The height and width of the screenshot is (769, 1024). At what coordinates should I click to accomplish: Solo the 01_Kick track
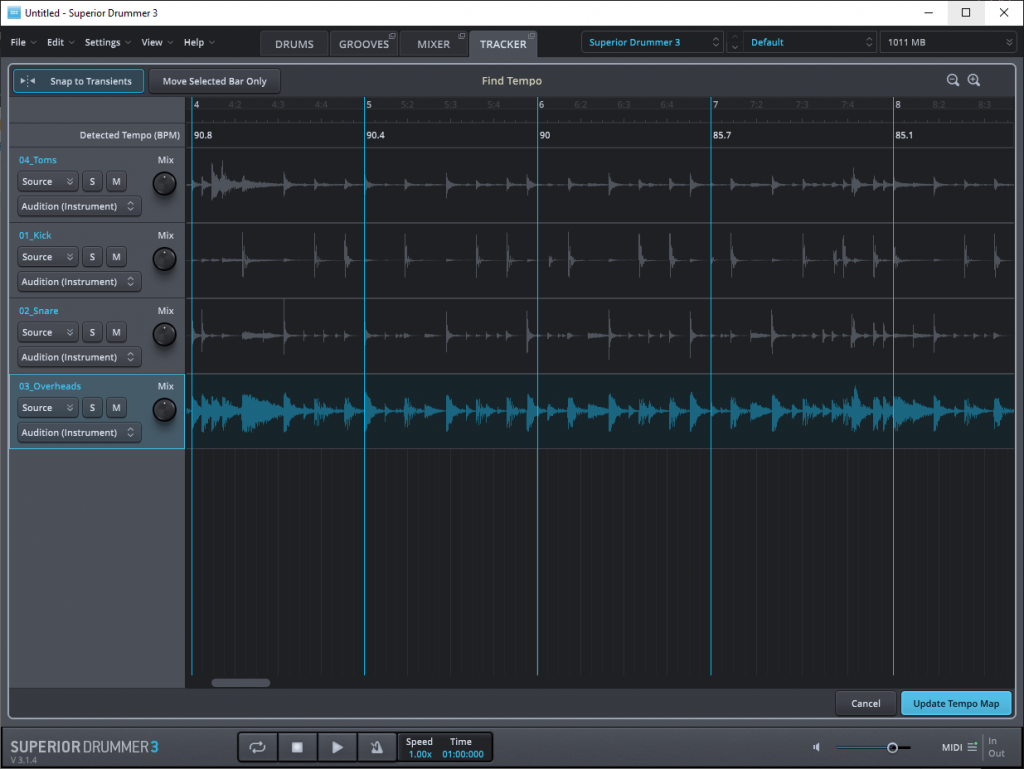pos(92,257)
